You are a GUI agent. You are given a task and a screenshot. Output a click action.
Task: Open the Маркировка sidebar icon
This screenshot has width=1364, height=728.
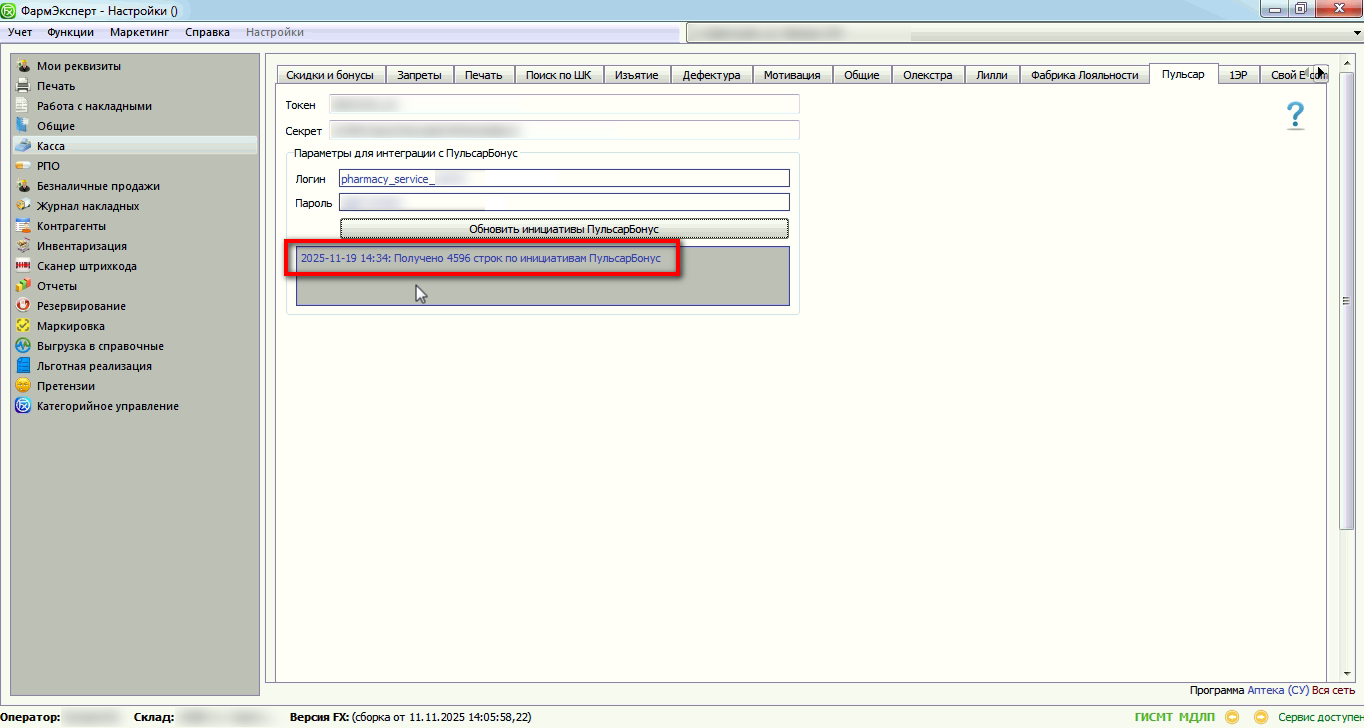pos(23,326)
